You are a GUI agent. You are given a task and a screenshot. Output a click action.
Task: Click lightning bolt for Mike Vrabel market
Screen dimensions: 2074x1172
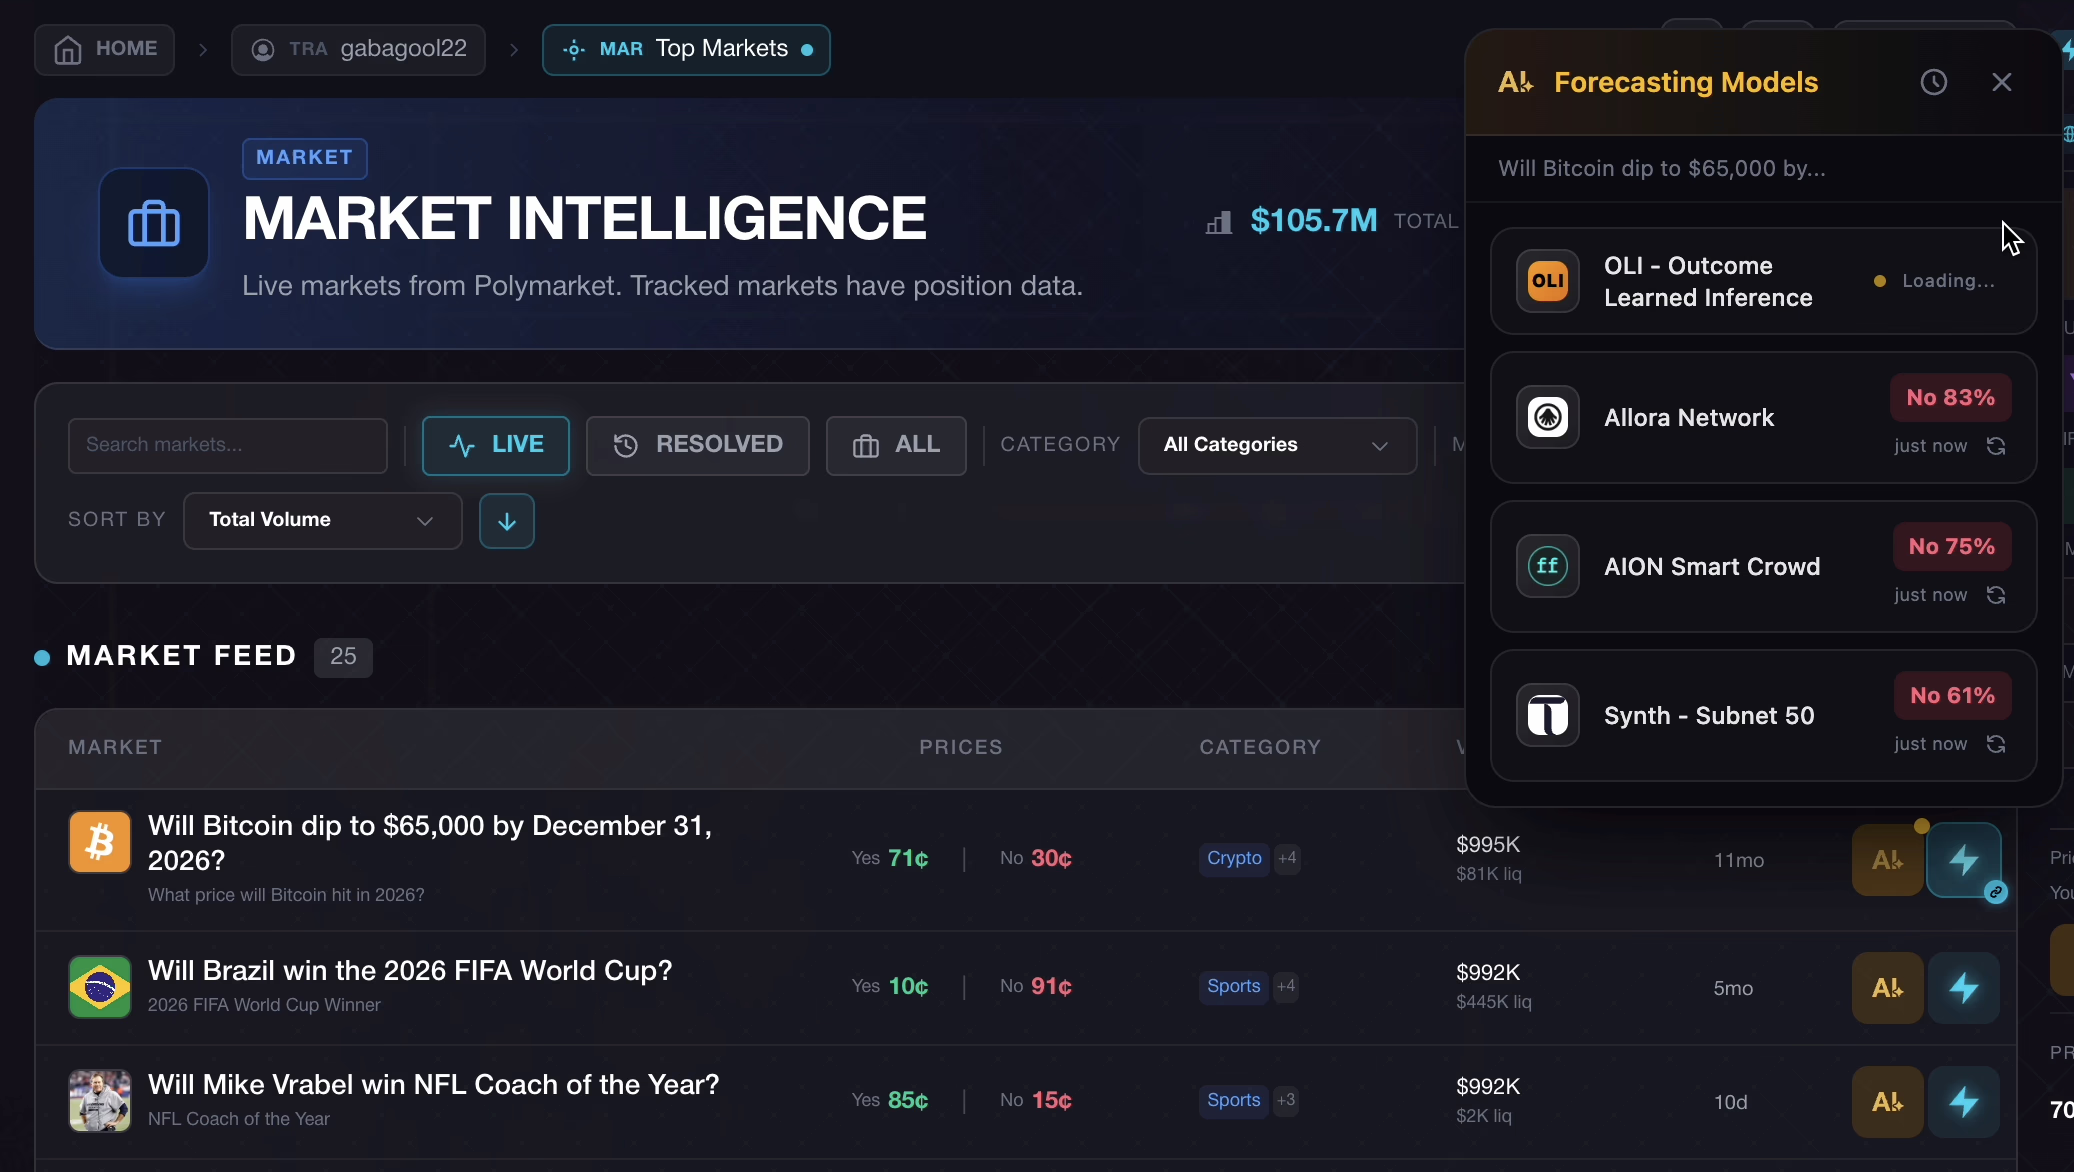(x=1963, y=1102)
